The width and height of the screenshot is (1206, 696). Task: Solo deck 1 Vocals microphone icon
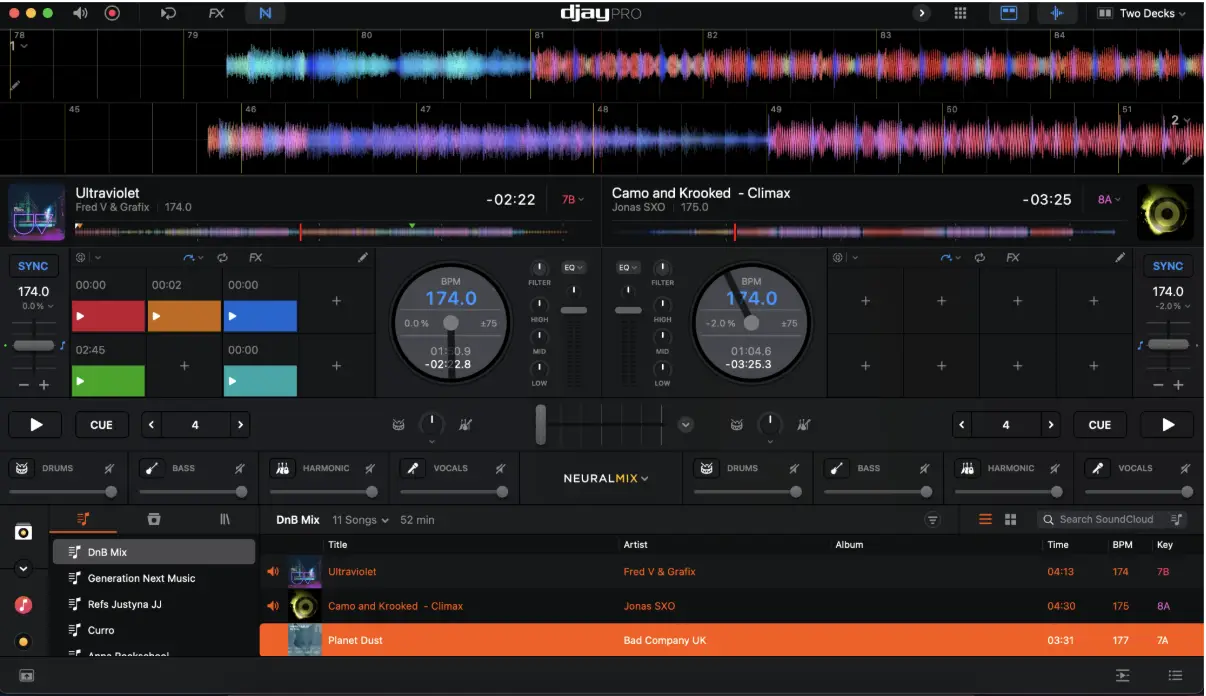click(413, 468)
